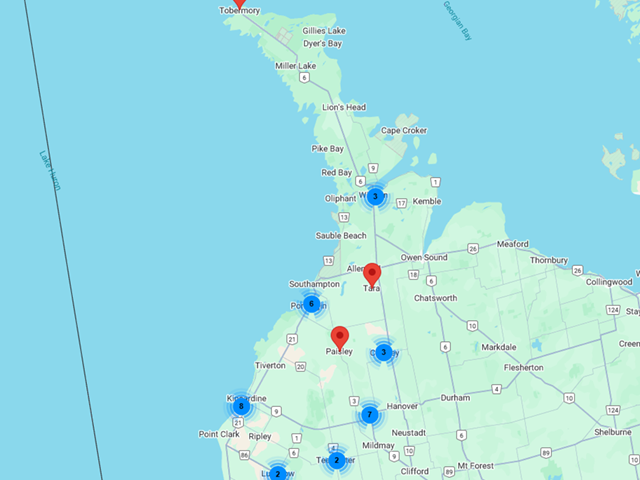This screenshot has width=640, height=480.
Task: Select the red pin marking Paisley
Action: click(x=340, y=338)
